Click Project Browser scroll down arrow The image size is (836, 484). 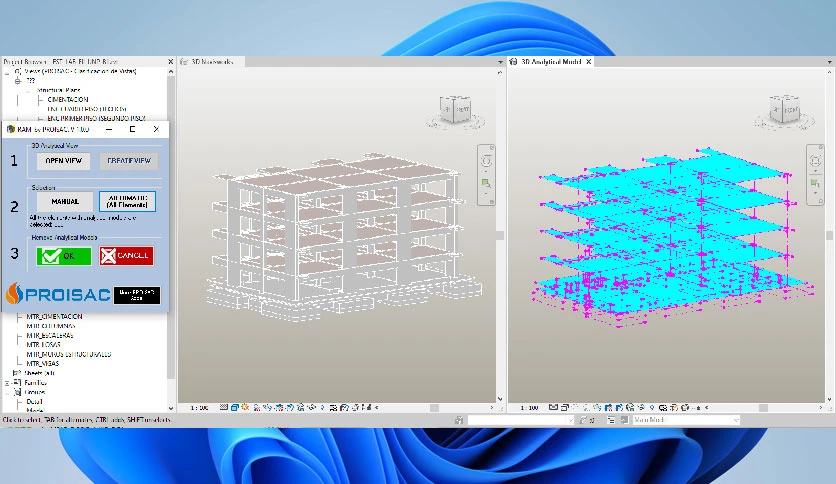pos(171,409)
